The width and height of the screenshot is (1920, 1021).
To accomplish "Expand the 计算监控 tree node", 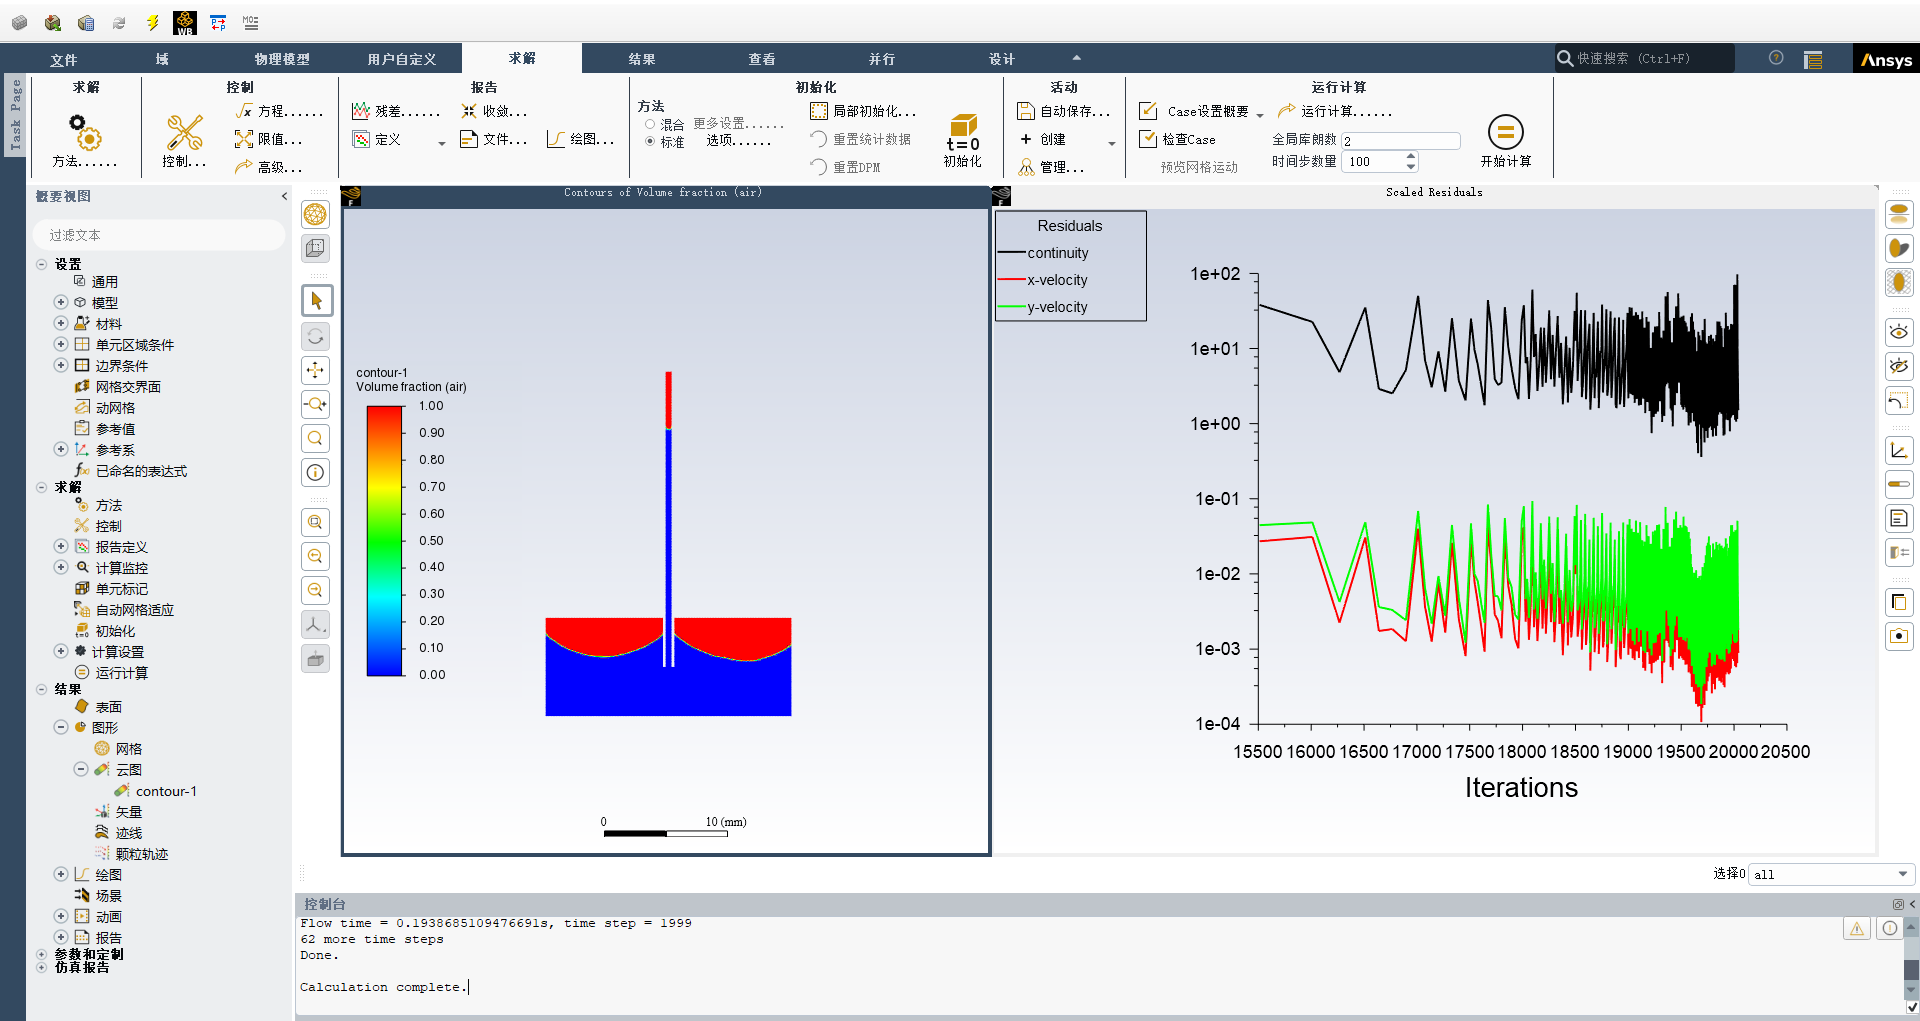I will coord(61,567).
